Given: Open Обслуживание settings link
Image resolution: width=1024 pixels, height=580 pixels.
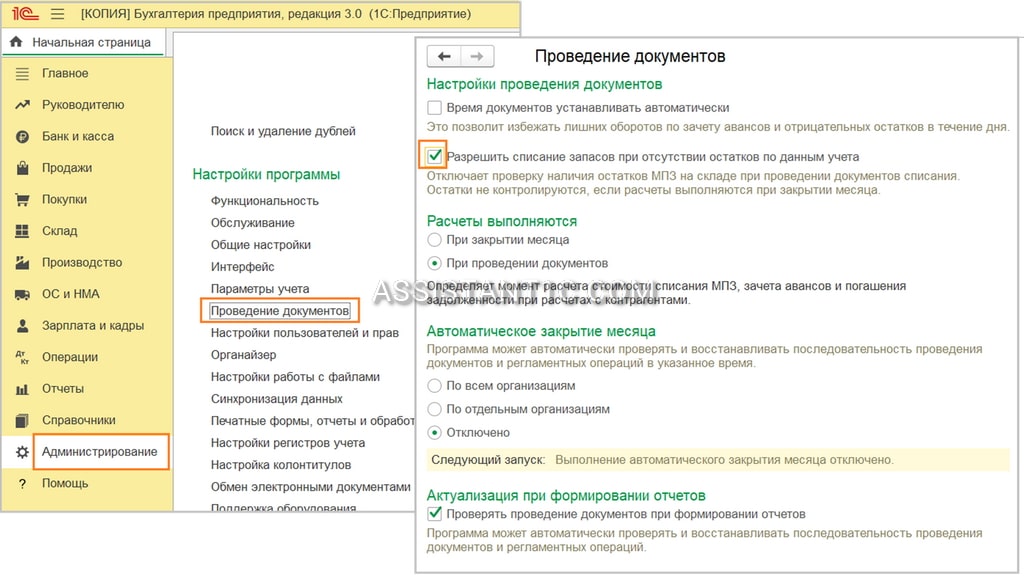Looking at the screenshot, I should pyautogui.click(x=253, y=223).
